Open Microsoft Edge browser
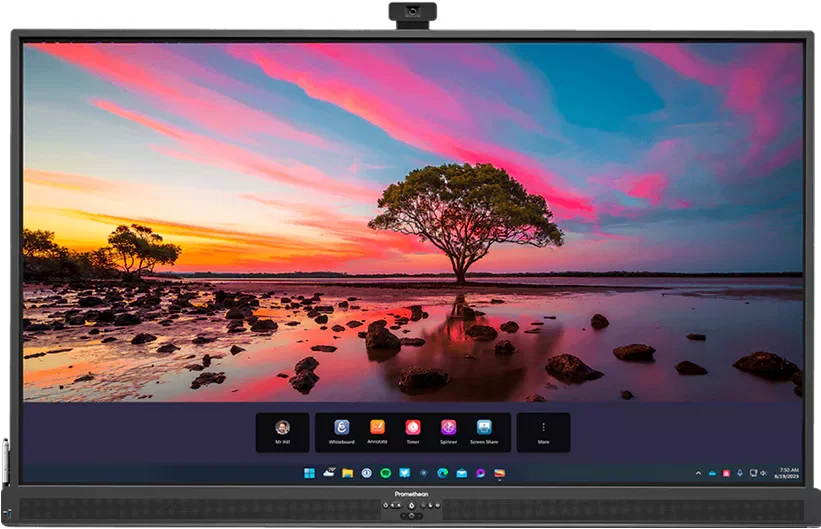Viewport: 821px width, 529px height. [442, 473]
